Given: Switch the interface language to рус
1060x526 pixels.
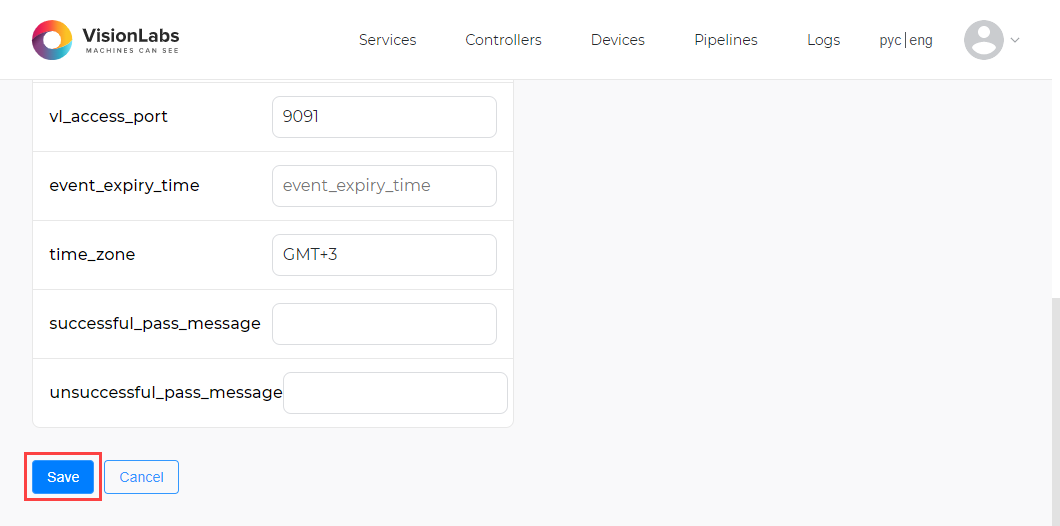Looking at the screenshot, I should coord(890,41).
